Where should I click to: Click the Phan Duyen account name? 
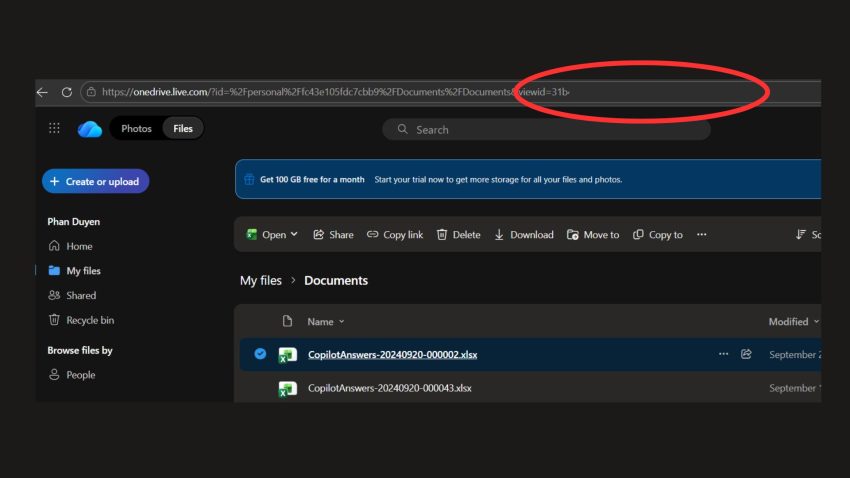pyautogui.click(x=74, y=222)
